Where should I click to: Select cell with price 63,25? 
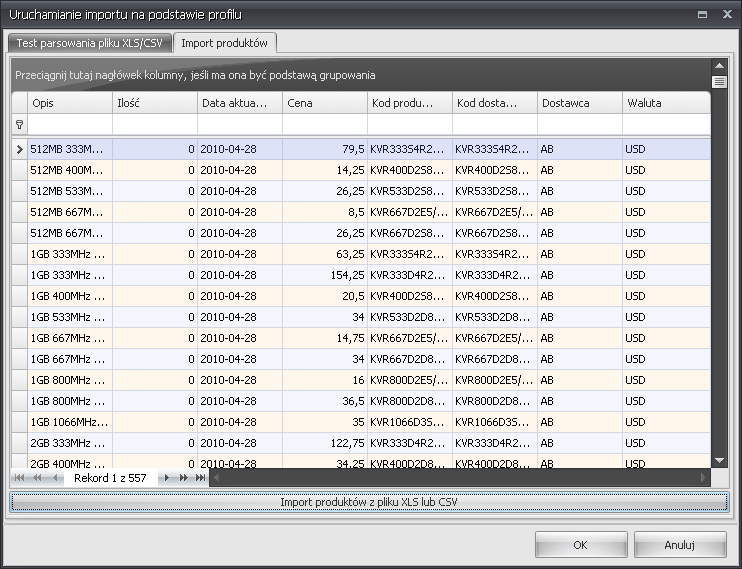[325, 254]
